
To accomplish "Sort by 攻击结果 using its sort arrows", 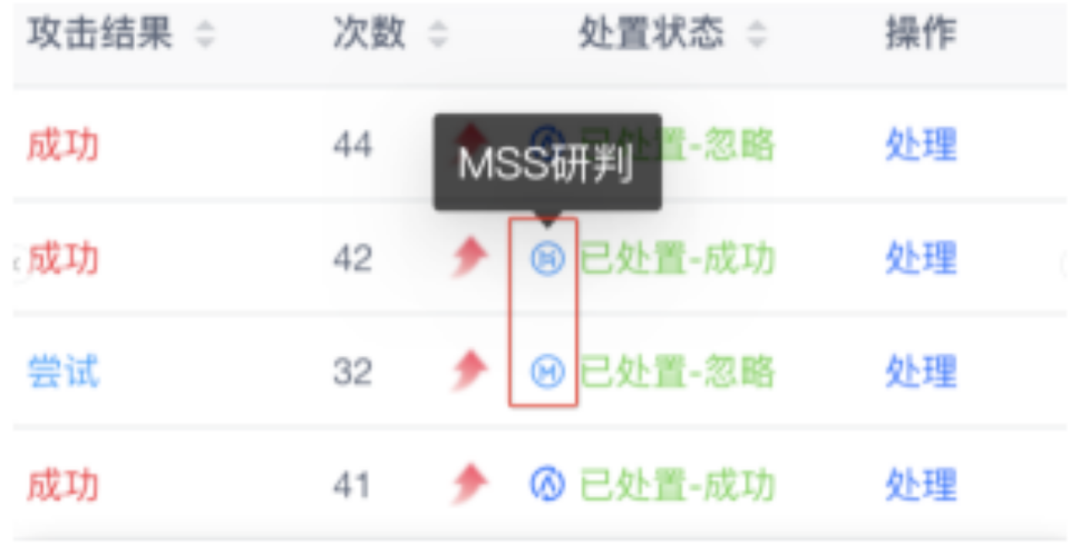I will coord(205,34).
